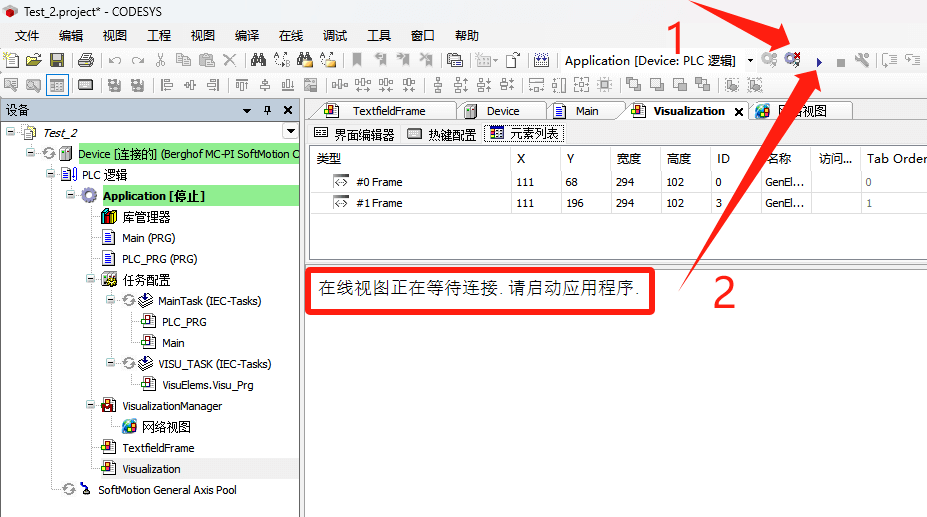Screen dimensions: 927x517
Task: Click the Cut scissors icon
Action: click(x=160, y=61)
